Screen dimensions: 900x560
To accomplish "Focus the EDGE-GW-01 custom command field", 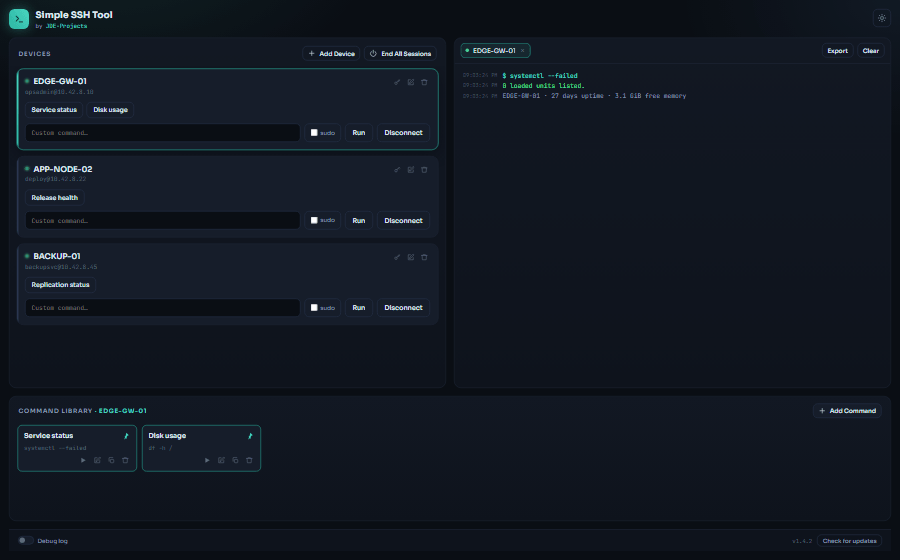I will point(162,133).
